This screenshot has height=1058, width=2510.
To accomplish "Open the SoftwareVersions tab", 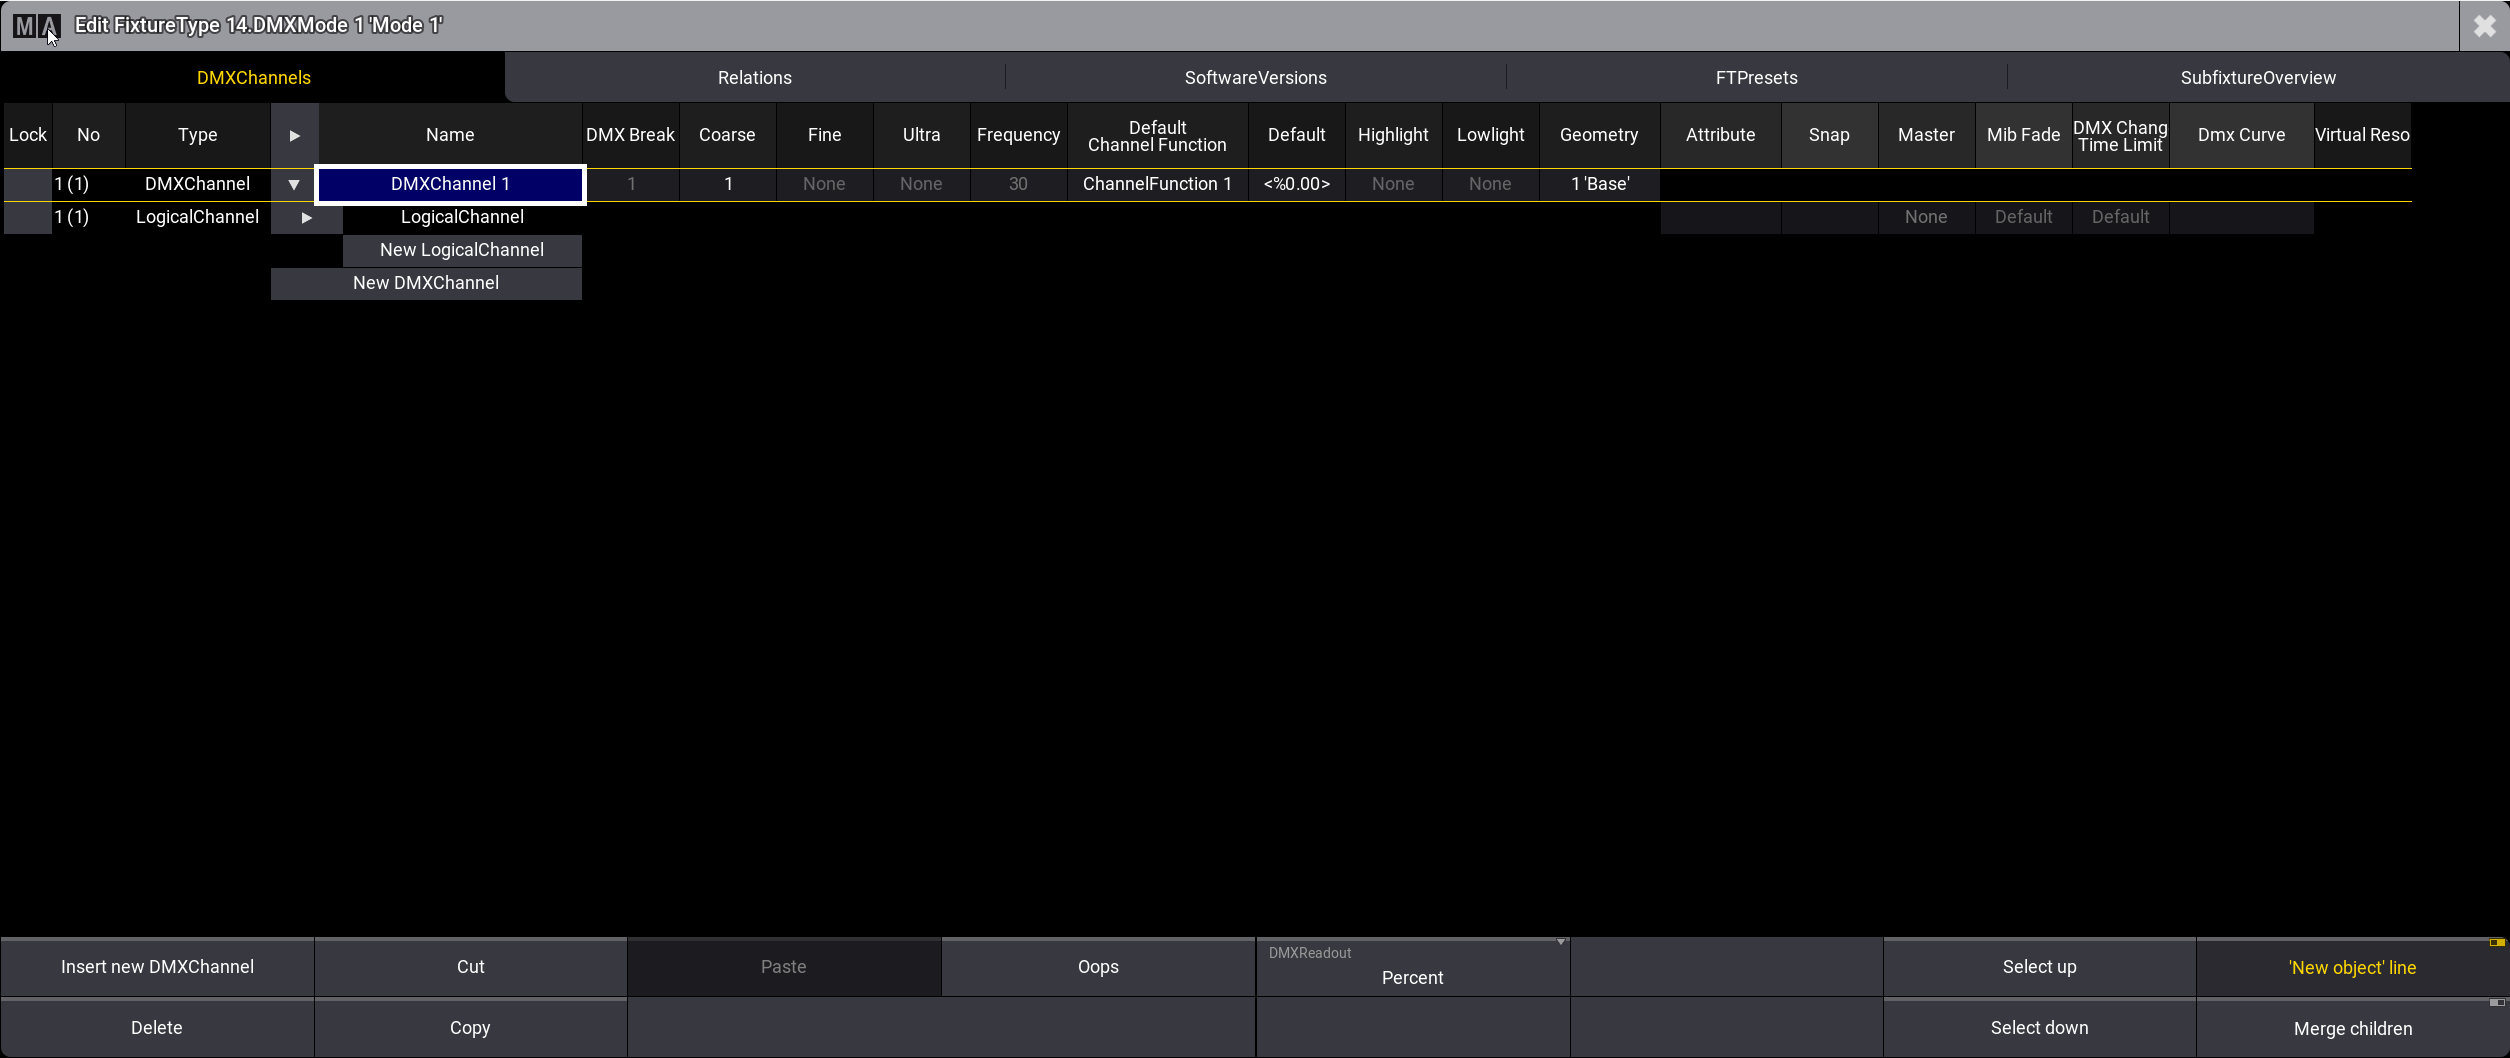I will [1255, 78].
